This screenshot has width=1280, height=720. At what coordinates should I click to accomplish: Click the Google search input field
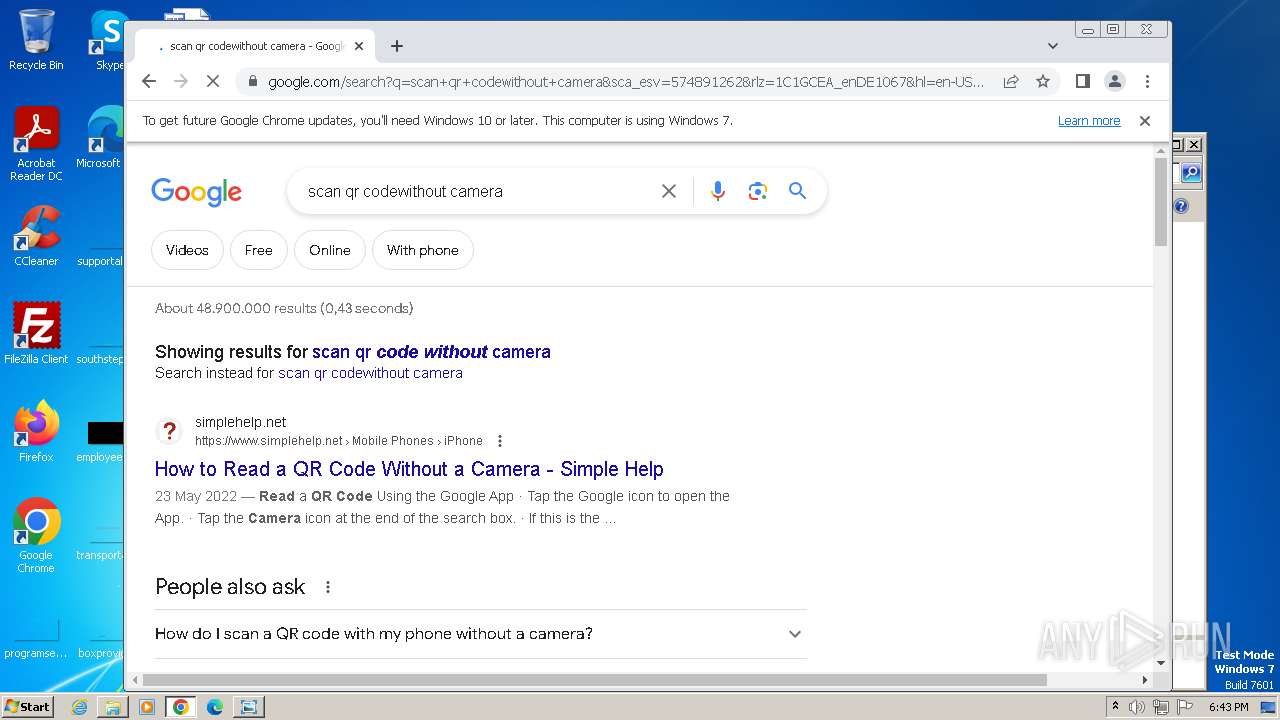click(478, 191)
